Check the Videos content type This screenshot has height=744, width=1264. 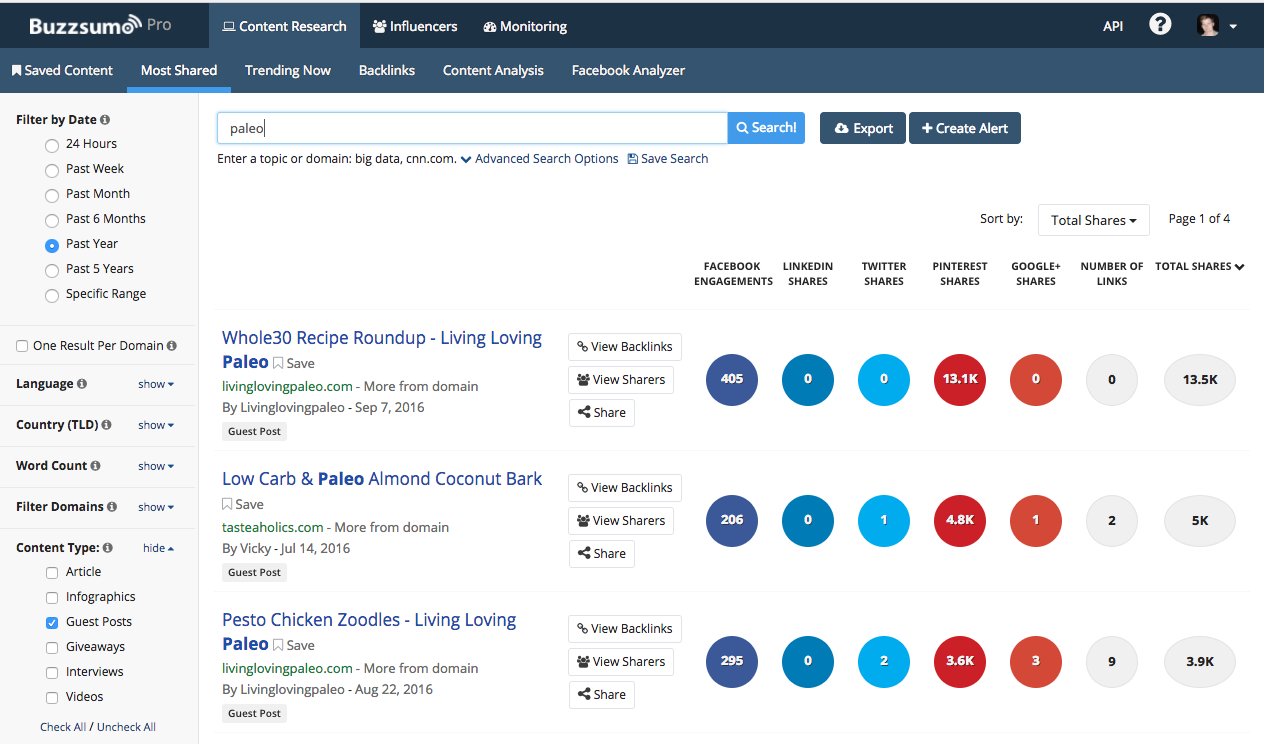52,698
